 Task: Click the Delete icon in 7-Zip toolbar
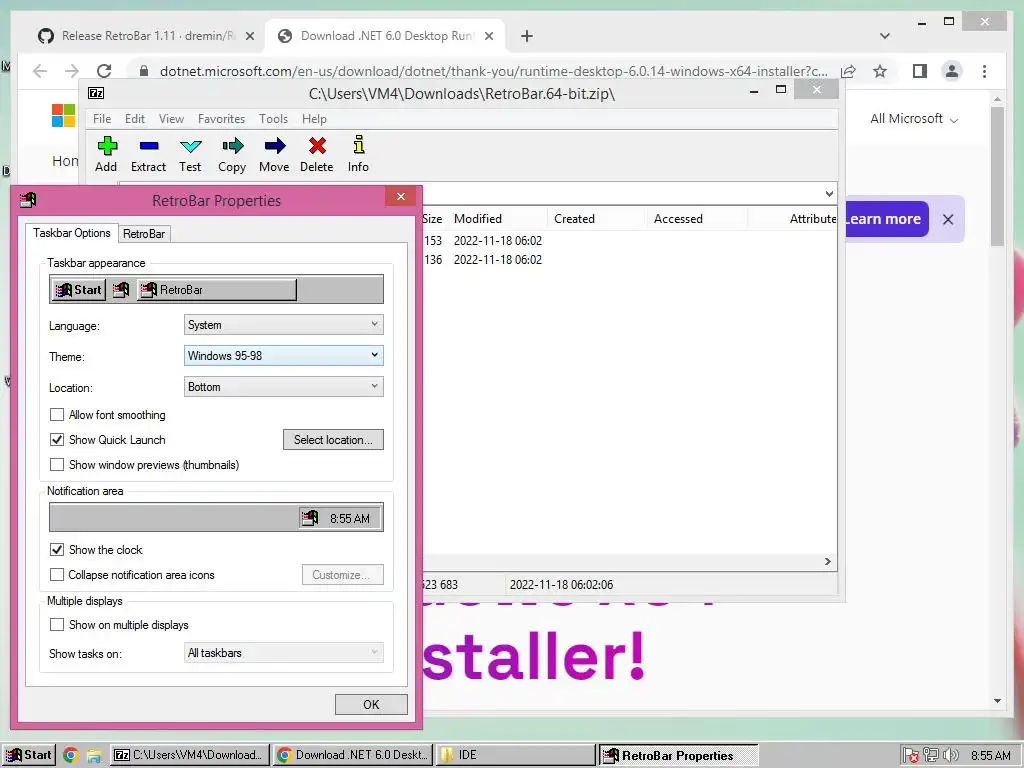[317, 146]
